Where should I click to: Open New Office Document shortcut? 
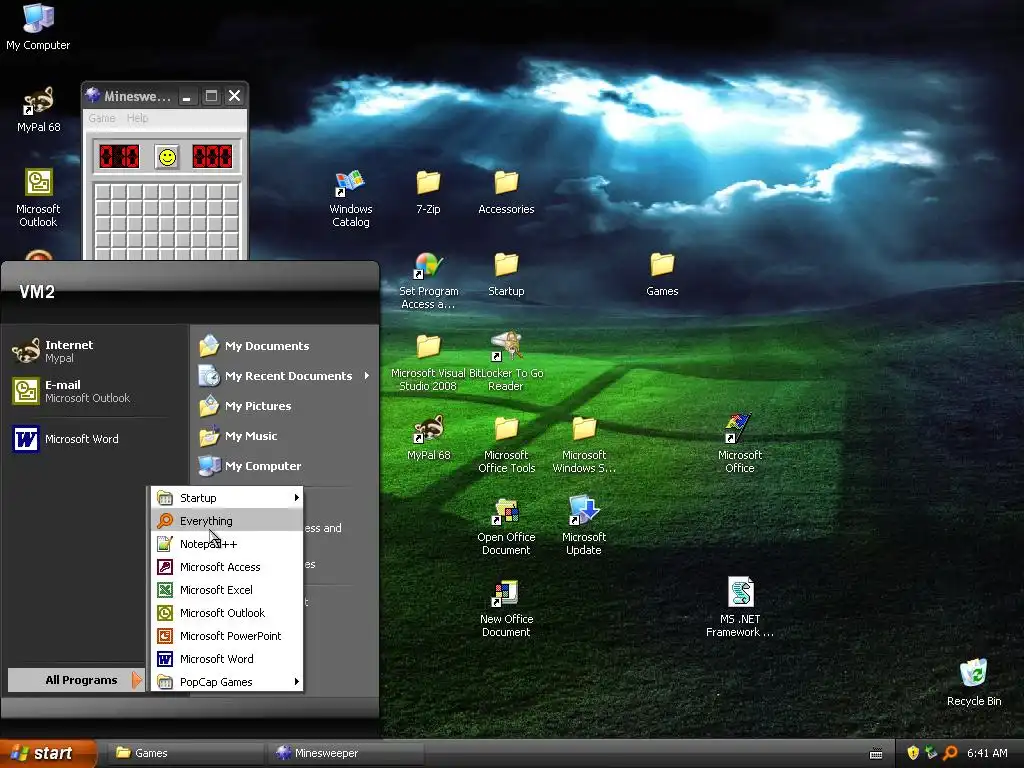(x=506, y=609)
